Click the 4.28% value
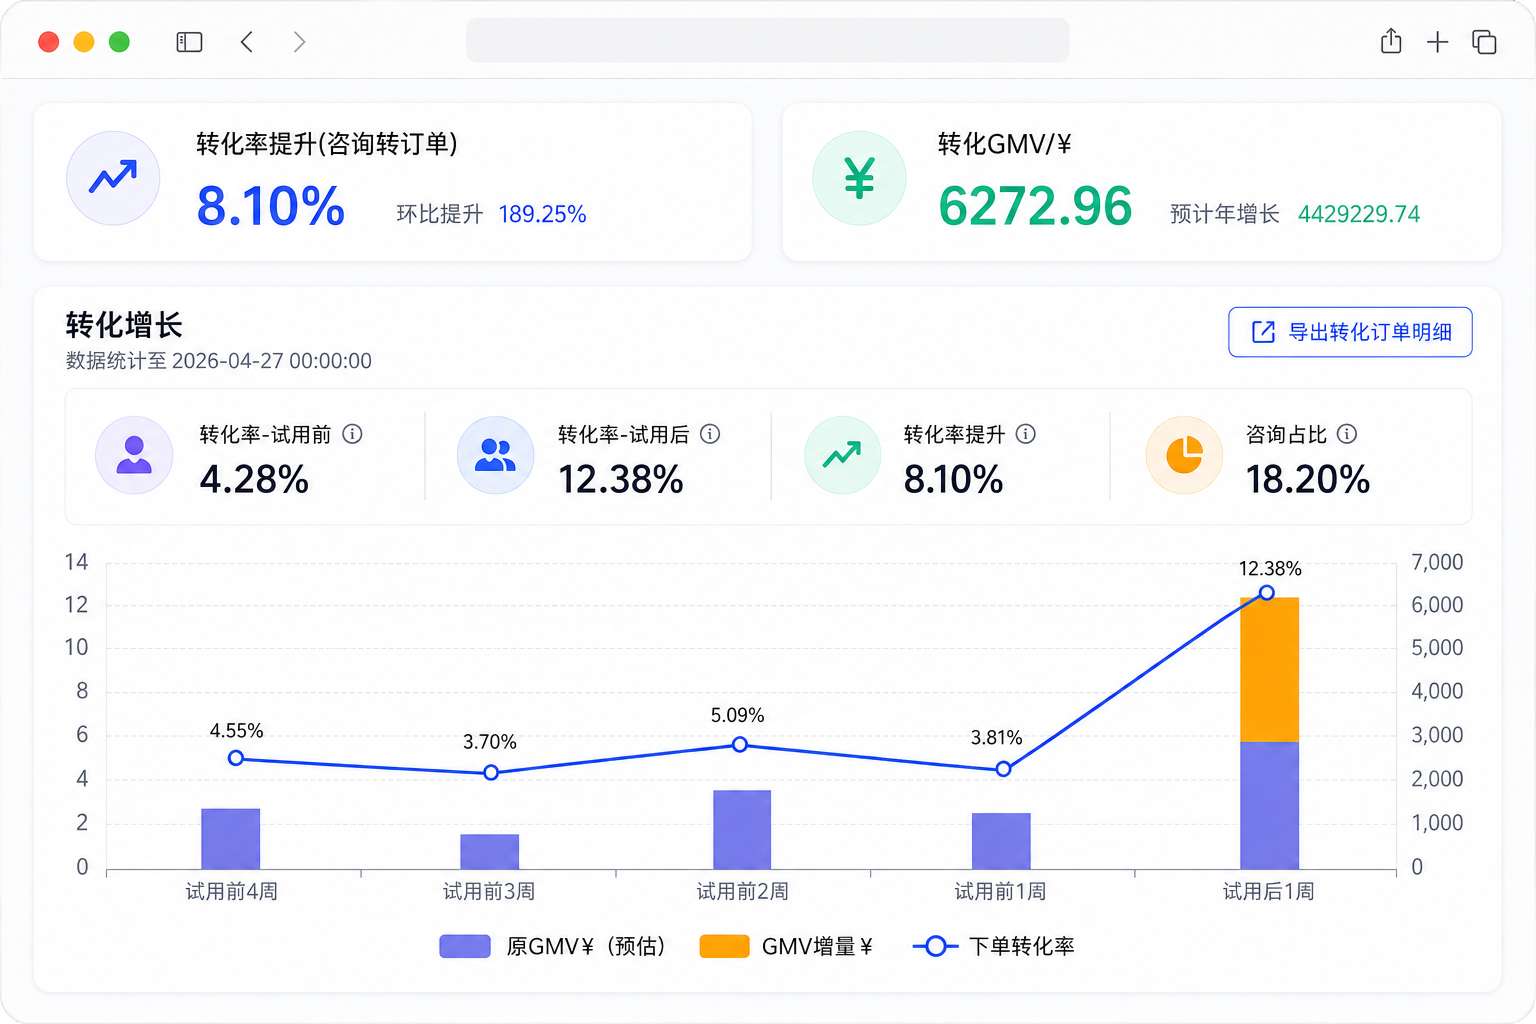This screenshot has height=1024, width=1536. click(x=254, y=480)
